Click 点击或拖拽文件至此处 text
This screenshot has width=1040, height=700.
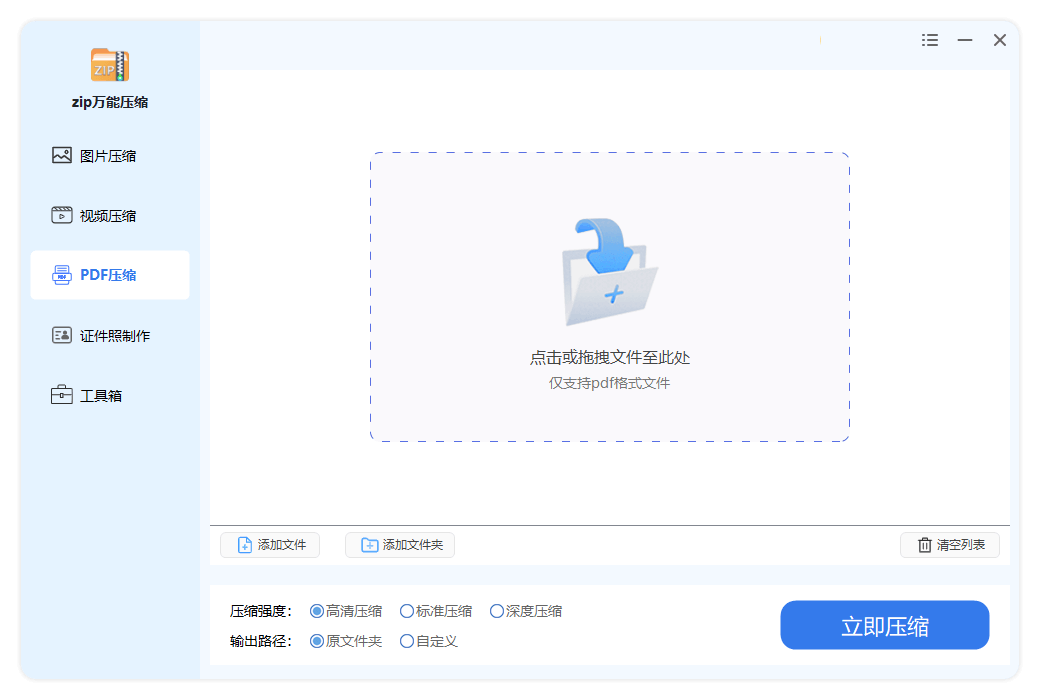point(610,358)
